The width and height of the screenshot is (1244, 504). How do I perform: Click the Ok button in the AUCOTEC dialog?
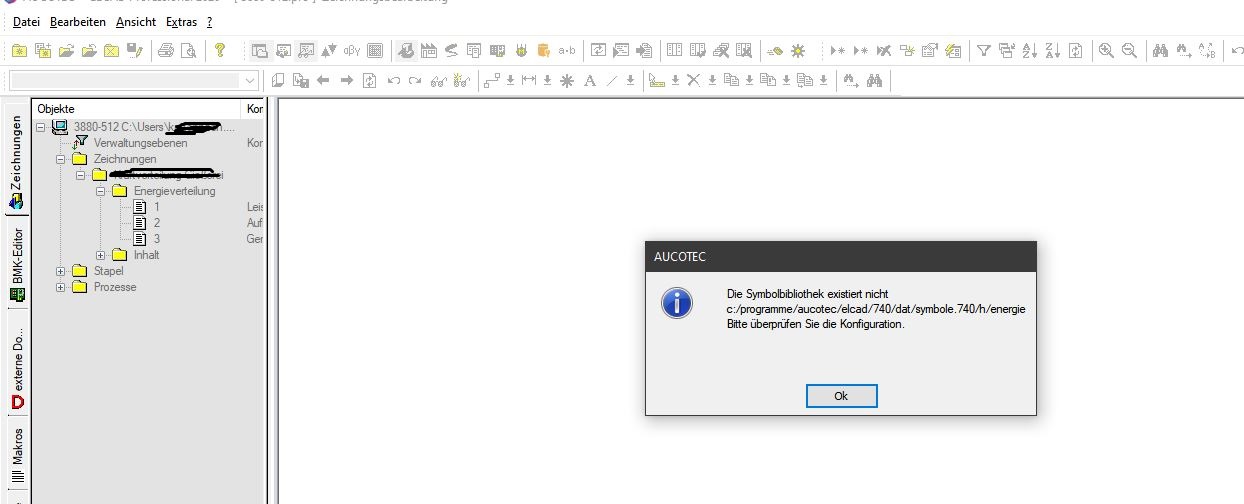click(841, 396)
